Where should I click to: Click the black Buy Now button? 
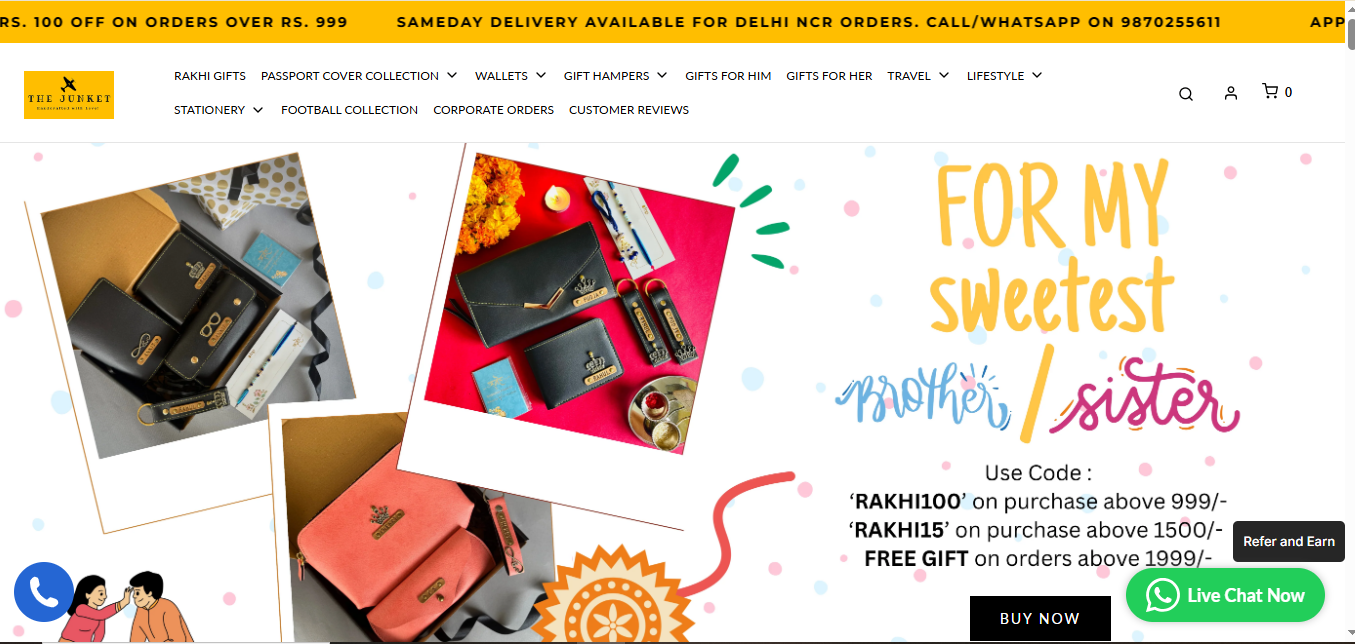(x=1040, y=618)
